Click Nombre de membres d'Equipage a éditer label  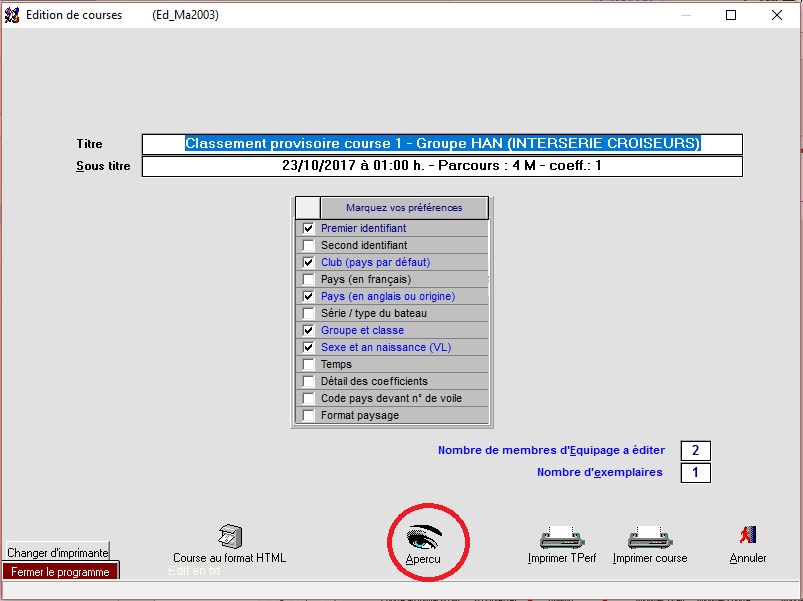click(x=551, y=450)
